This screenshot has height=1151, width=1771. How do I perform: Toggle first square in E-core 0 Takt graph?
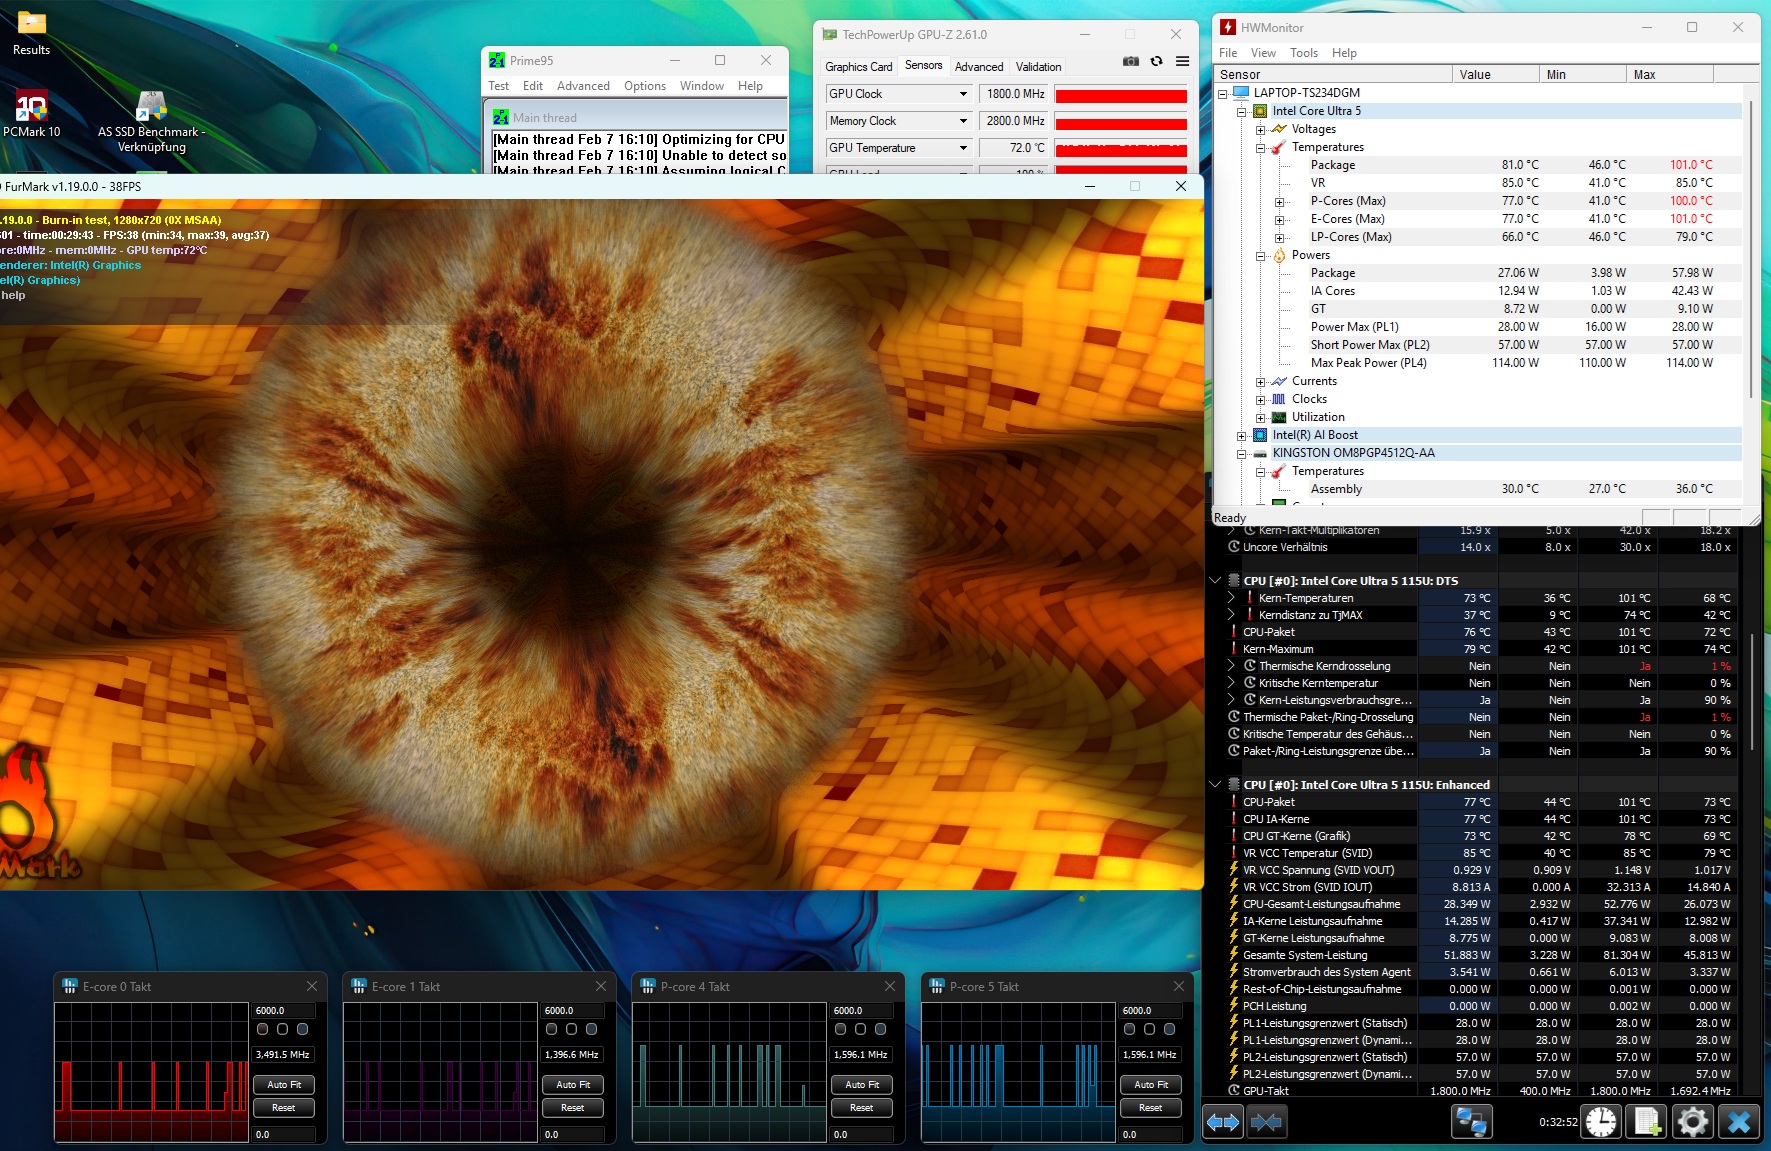tap(263, 1029)
